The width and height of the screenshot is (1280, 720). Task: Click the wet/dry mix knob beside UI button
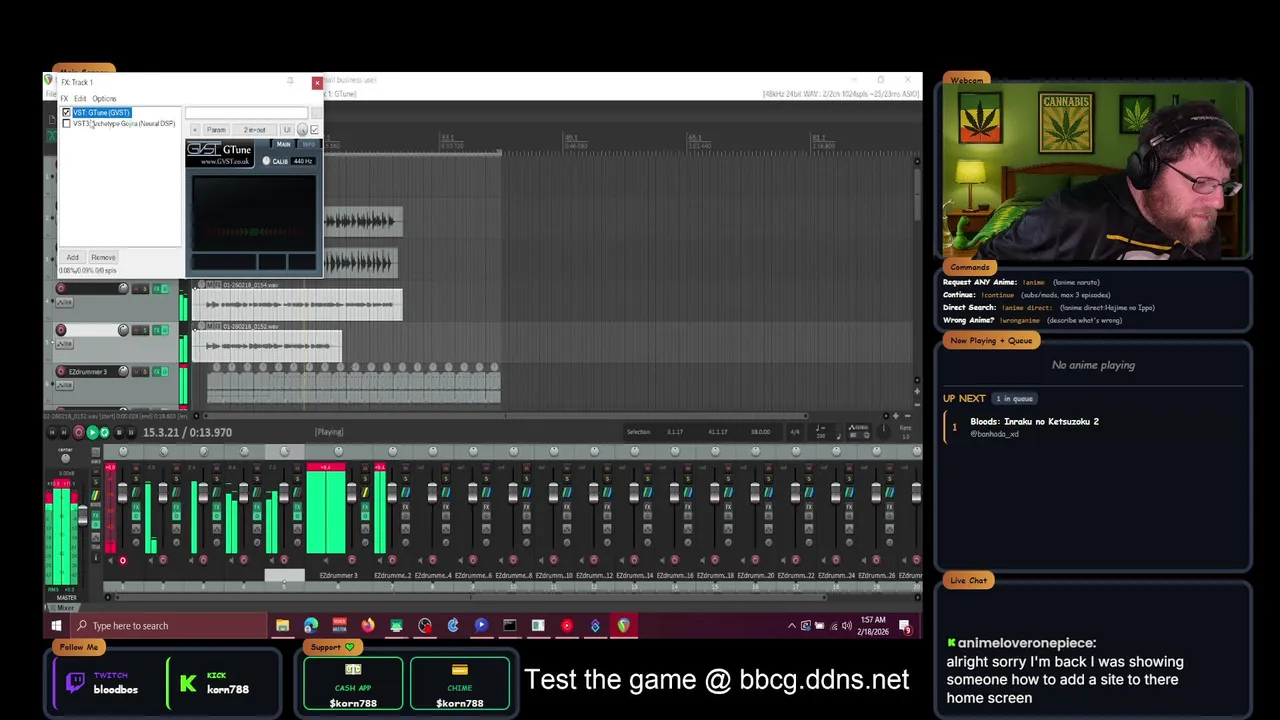tap(302, 130)
